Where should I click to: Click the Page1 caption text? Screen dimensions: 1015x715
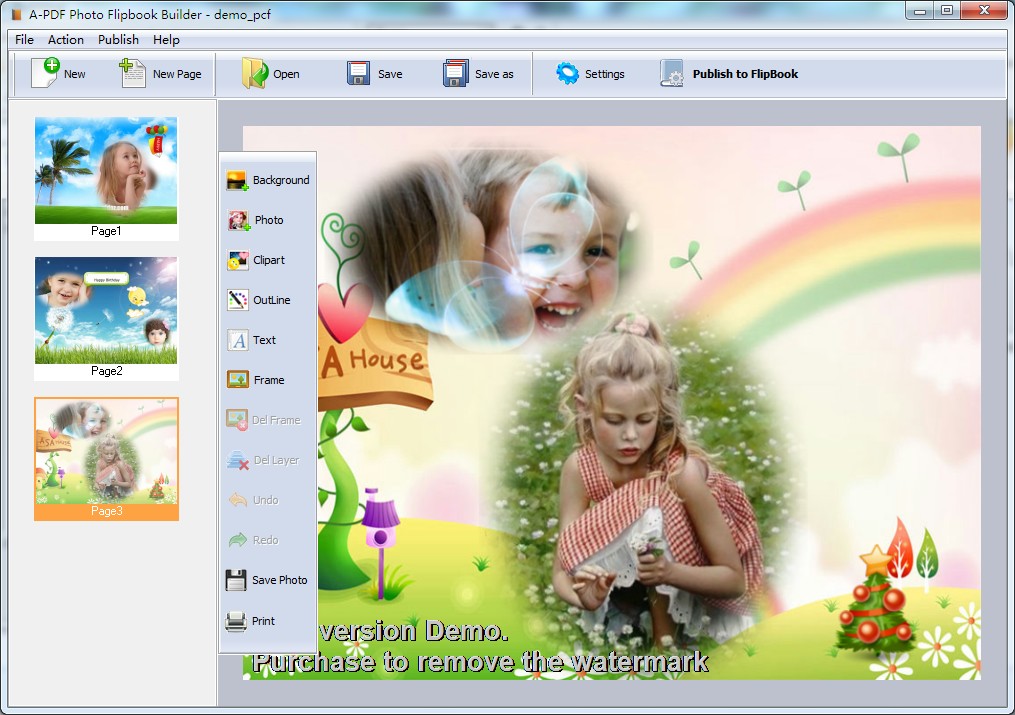point(106,231)
